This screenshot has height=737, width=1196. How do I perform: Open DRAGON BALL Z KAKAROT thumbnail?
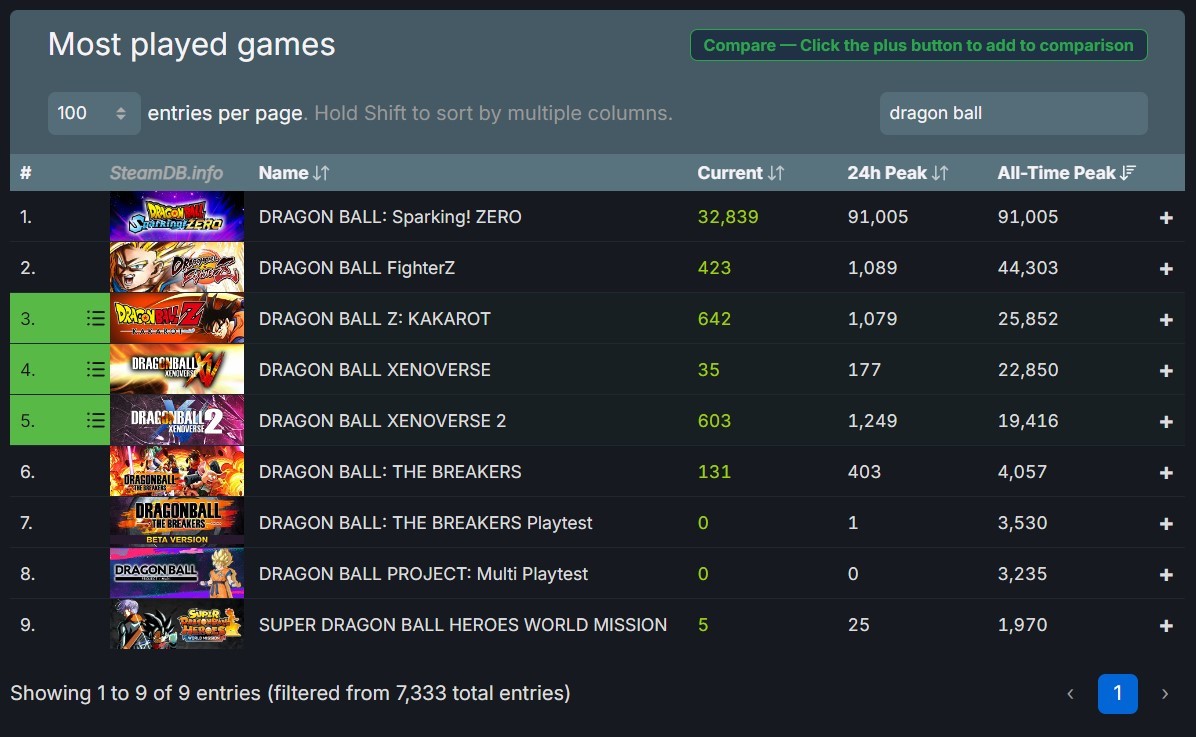177,318
